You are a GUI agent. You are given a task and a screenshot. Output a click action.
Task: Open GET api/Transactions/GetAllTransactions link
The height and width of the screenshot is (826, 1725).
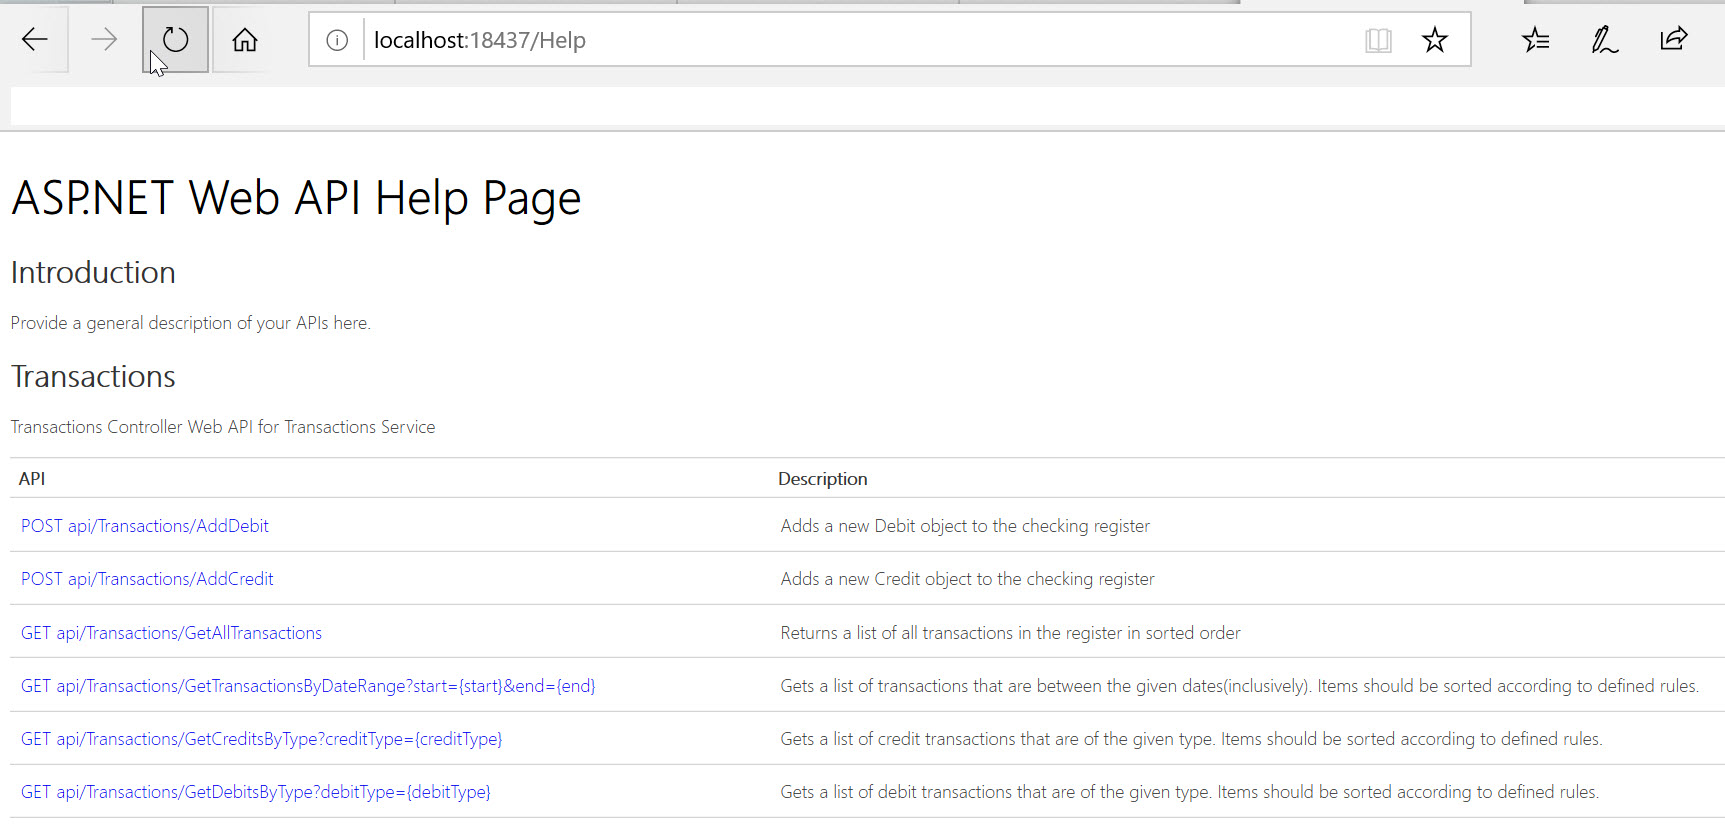click(171, 633)
